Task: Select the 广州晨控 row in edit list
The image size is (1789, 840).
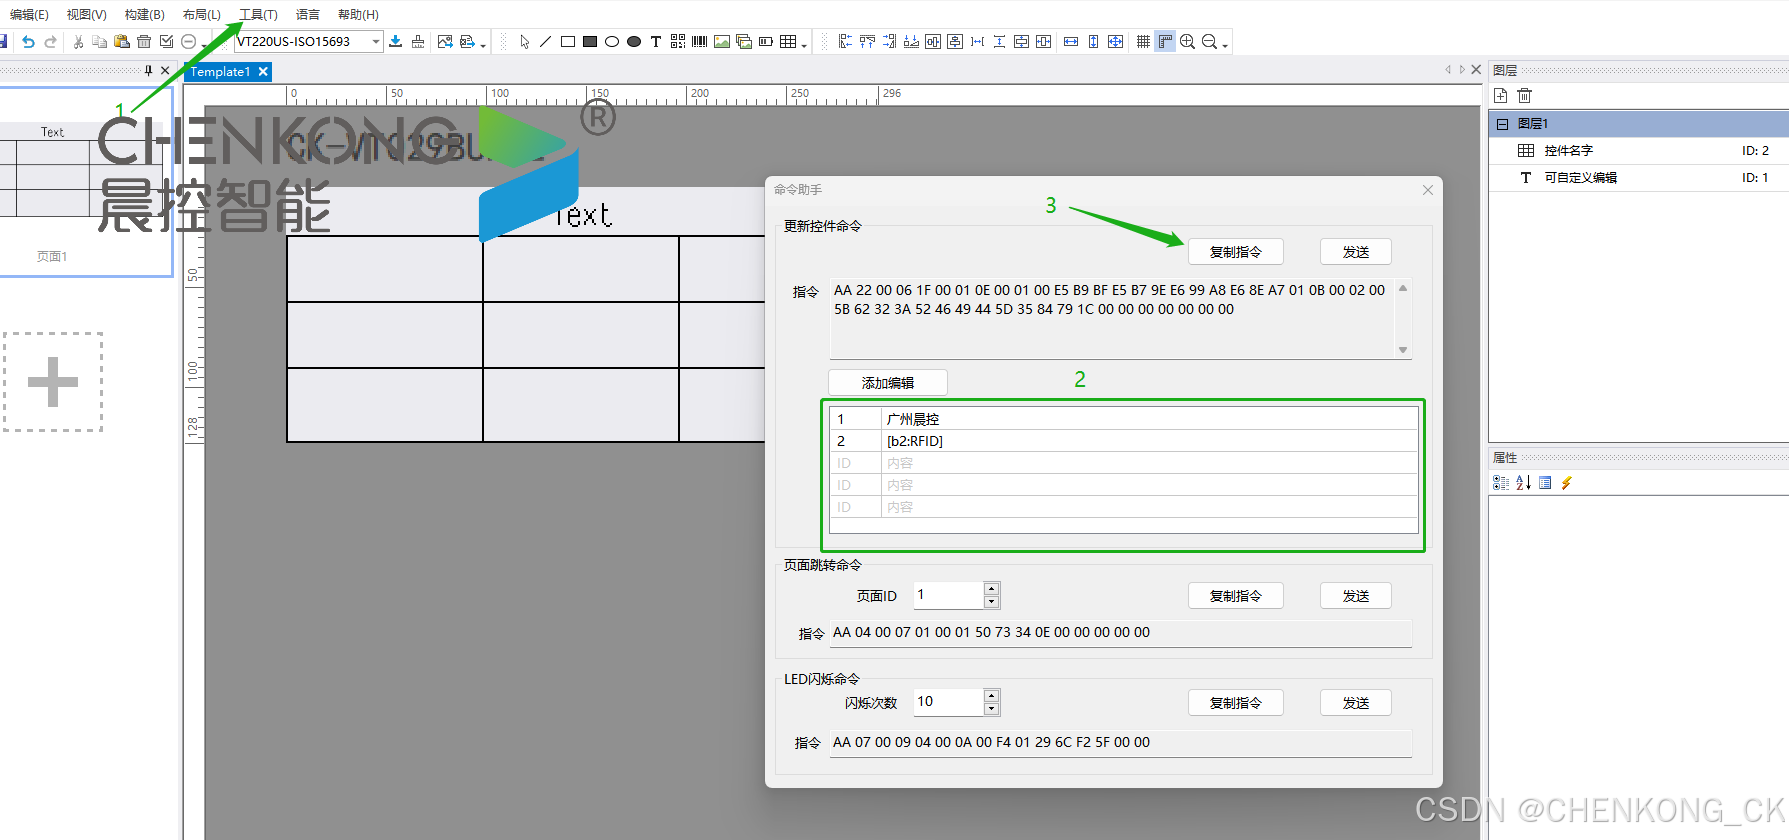Action: click(x=1124, y=419)
